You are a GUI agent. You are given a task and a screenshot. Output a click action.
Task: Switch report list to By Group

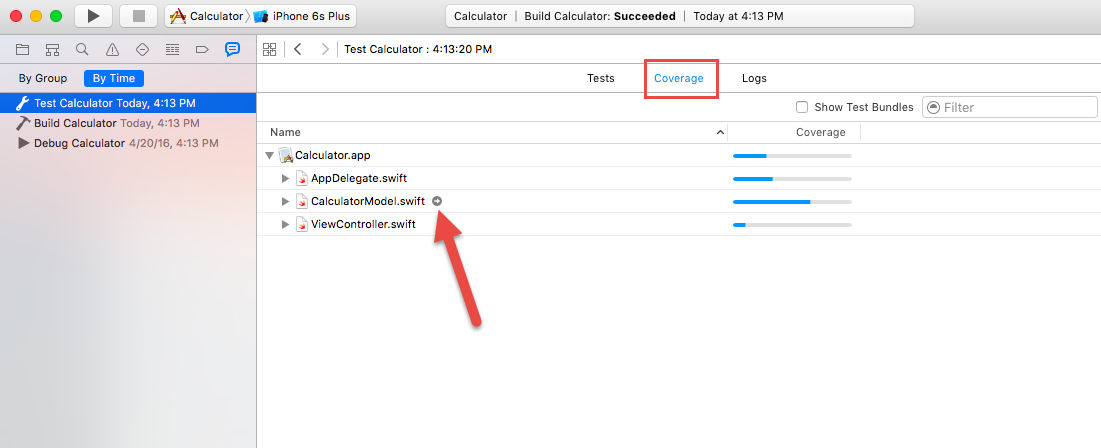pyautogui.click(x=43, y=78)
